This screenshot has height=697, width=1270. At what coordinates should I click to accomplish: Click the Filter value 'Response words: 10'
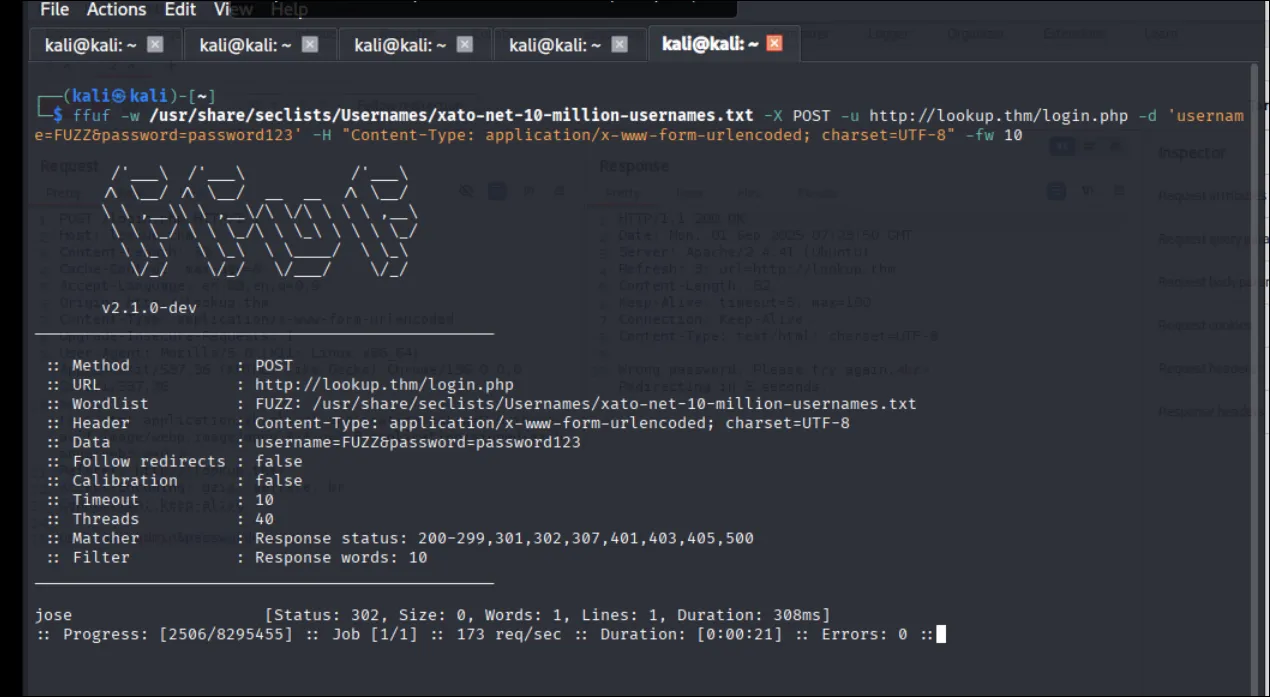tap(341, 557)
